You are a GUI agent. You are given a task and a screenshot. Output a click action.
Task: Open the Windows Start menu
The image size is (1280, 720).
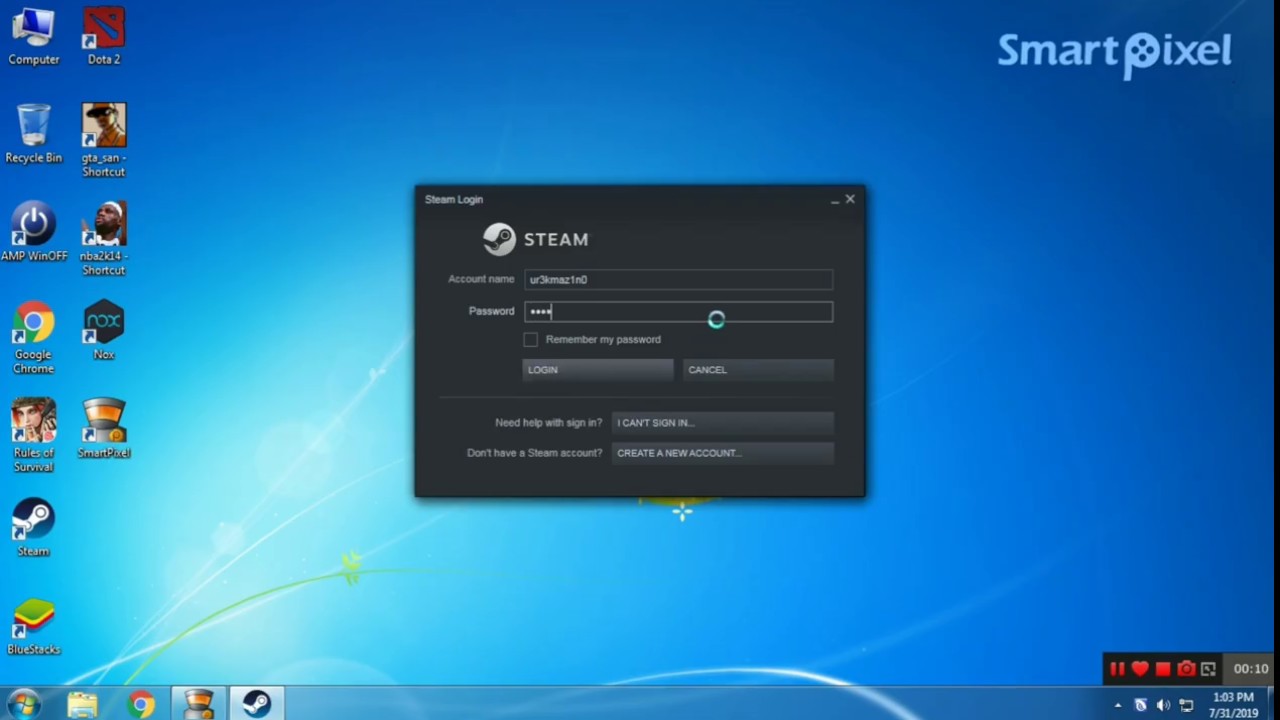click(x=24, y=703)
